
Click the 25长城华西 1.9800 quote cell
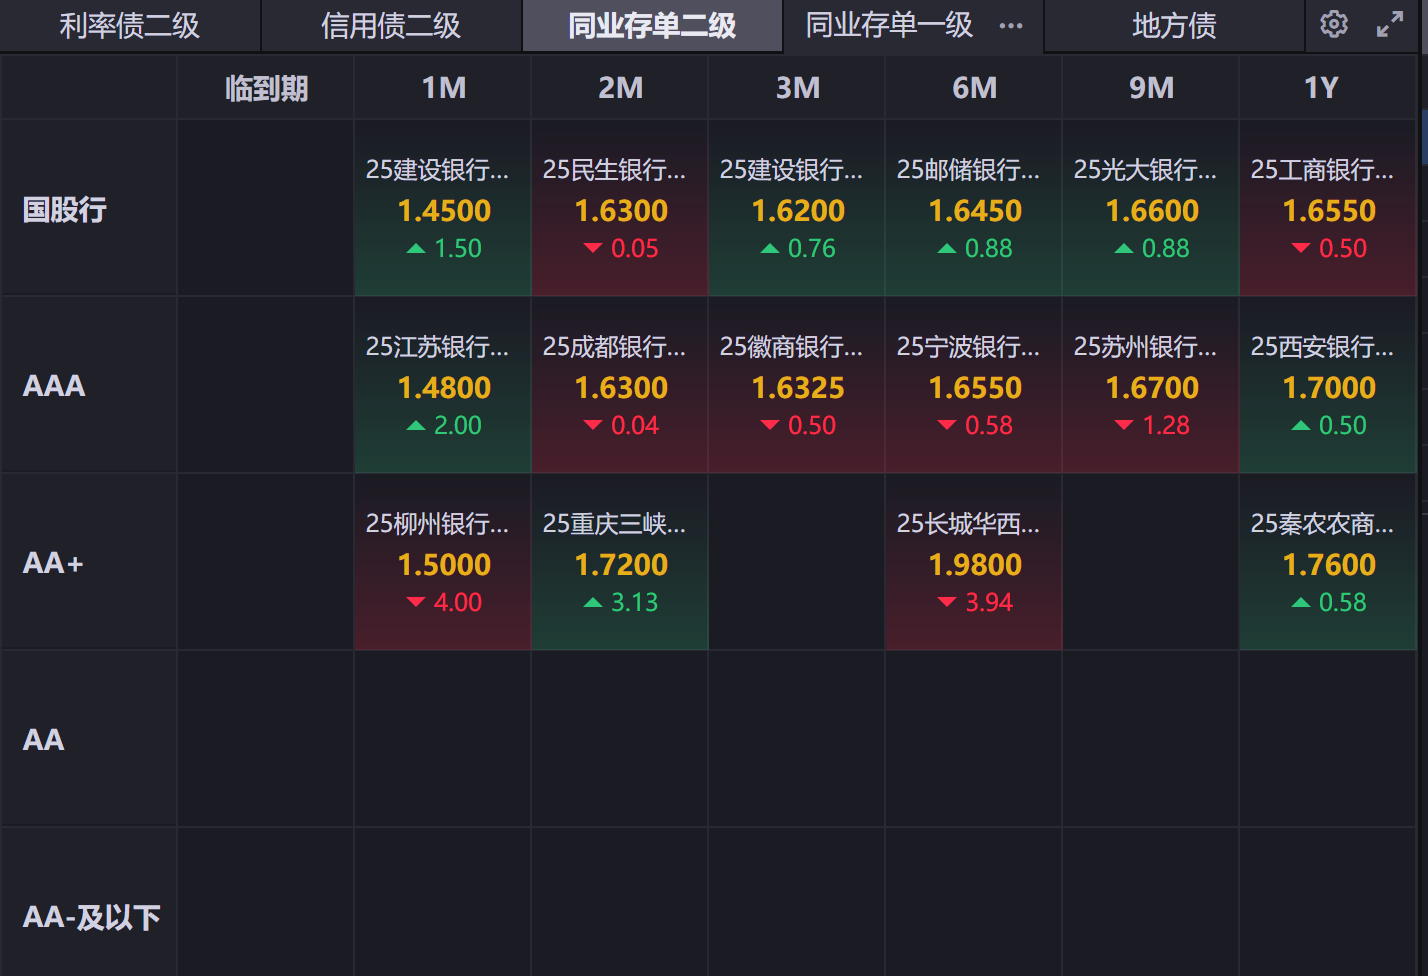point(974,563)
